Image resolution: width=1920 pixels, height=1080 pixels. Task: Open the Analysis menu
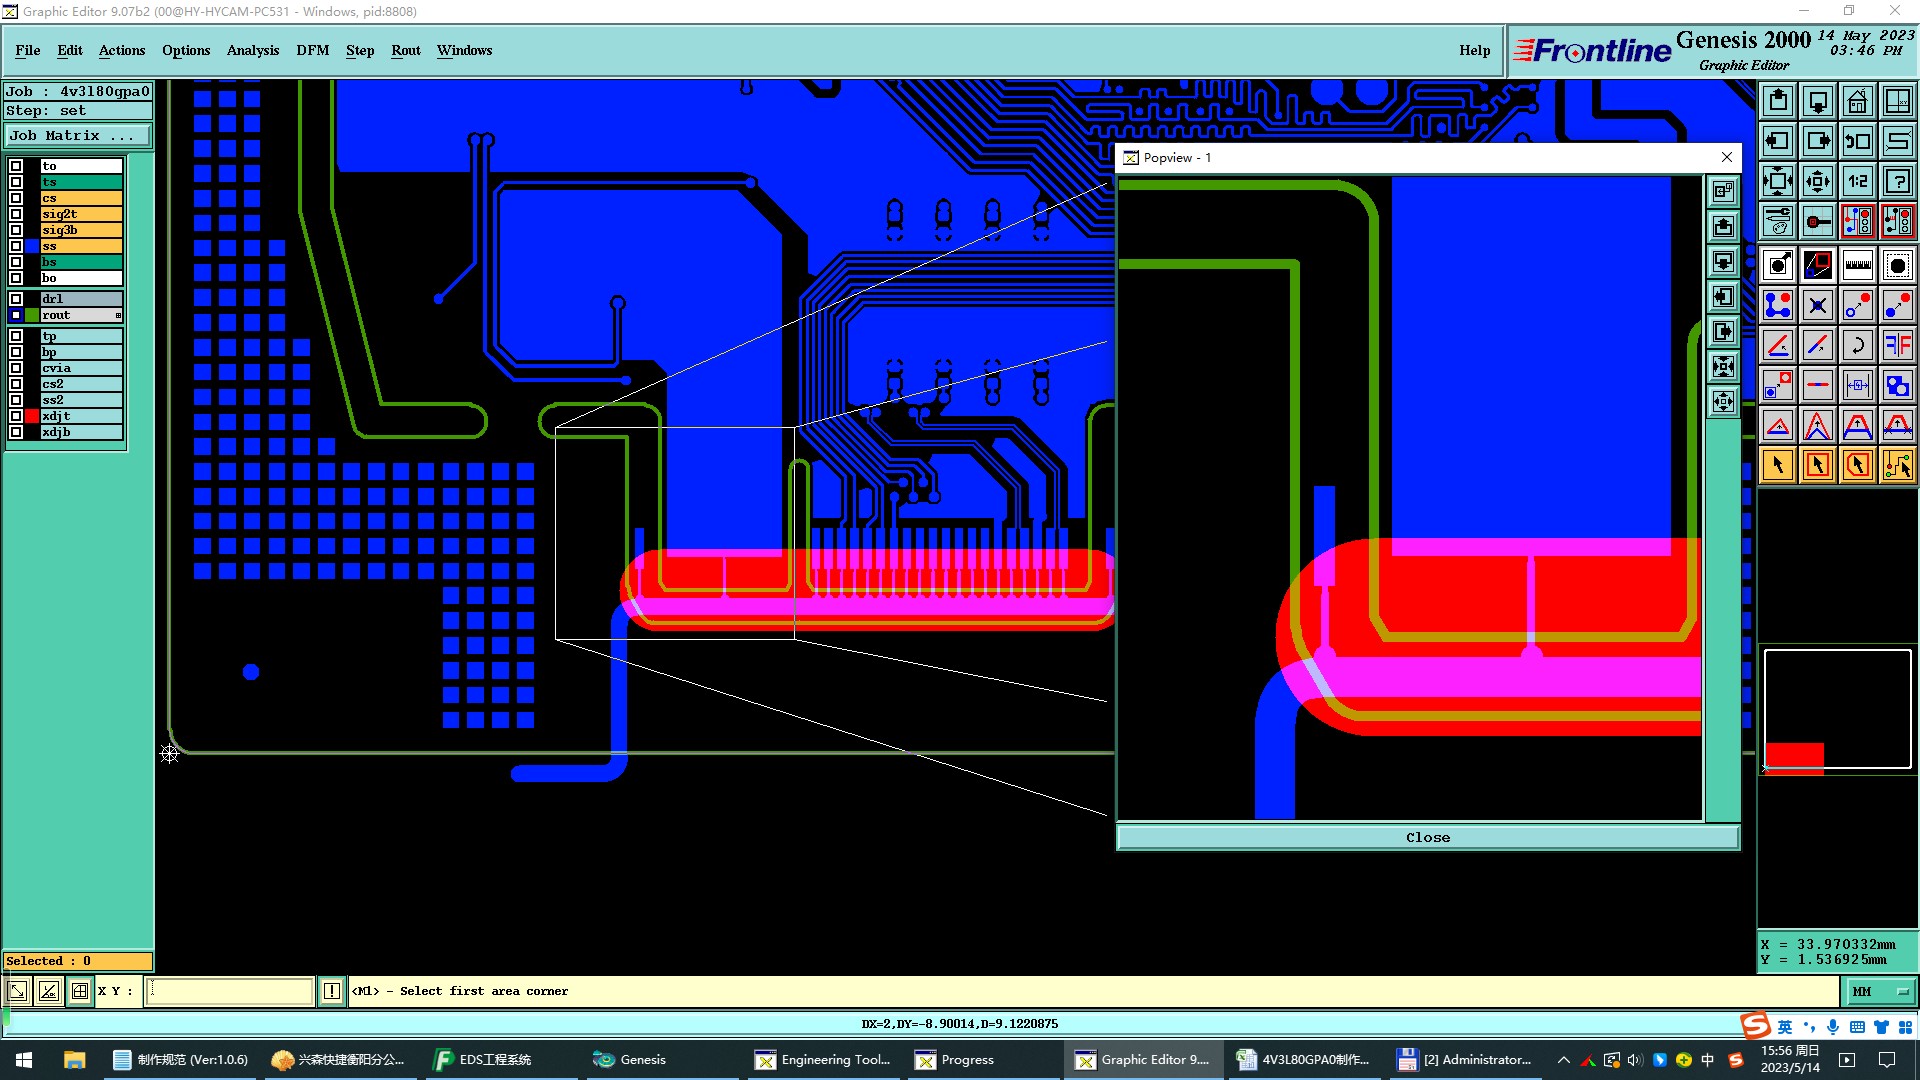[252, 50]
